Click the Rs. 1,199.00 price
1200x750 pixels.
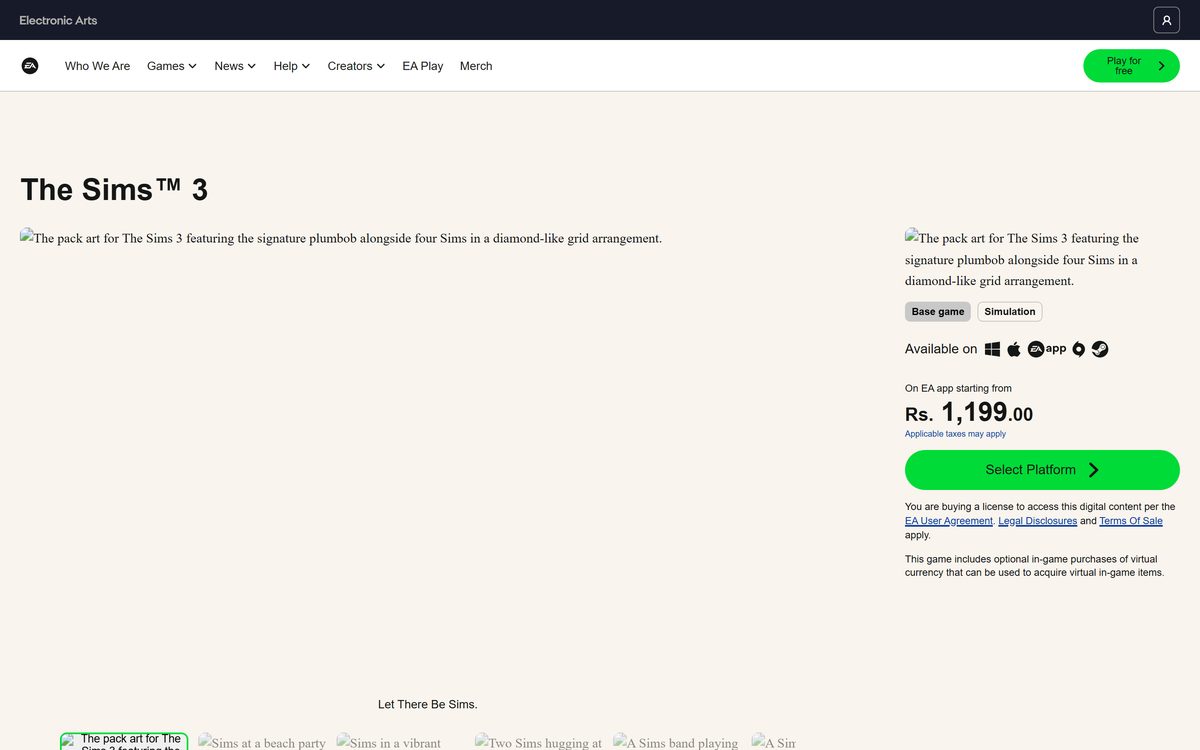(x=969, y=412)
